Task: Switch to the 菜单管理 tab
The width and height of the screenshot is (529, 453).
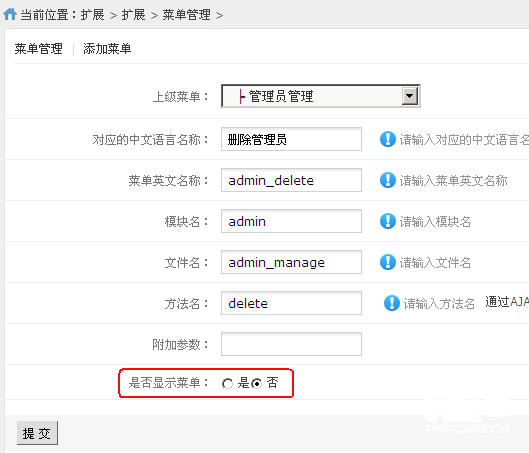Action: click(x=38, y=49)
